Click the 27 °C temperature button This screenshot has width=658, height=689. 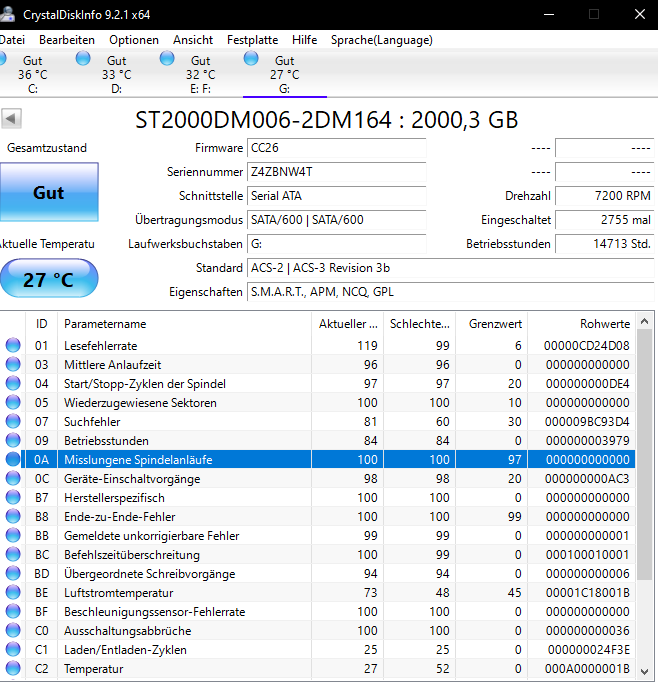tap(48, 279)
